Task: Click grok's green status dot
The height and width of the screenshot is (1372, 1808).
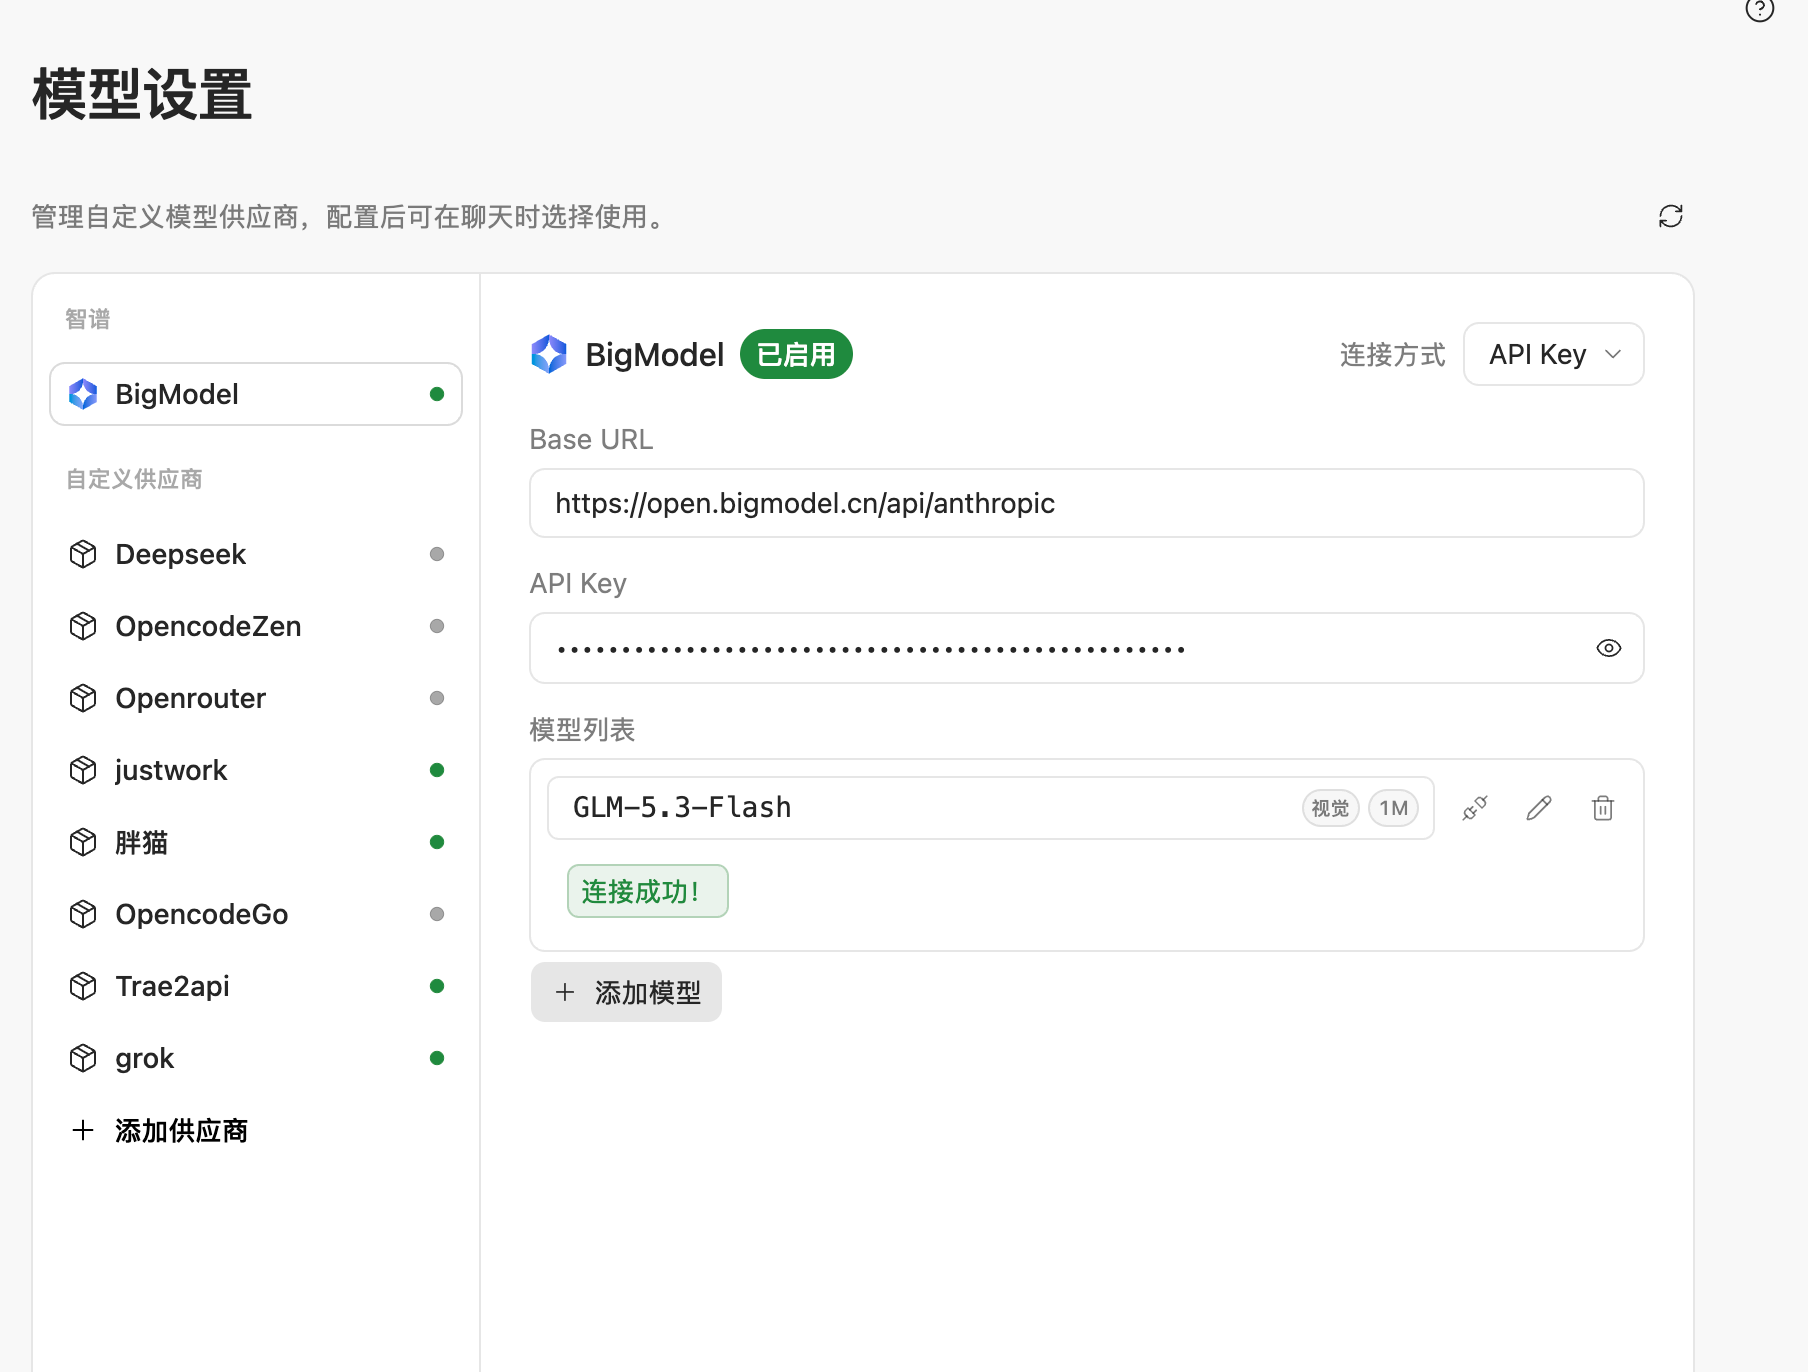Action: [x=437, y=1058]
